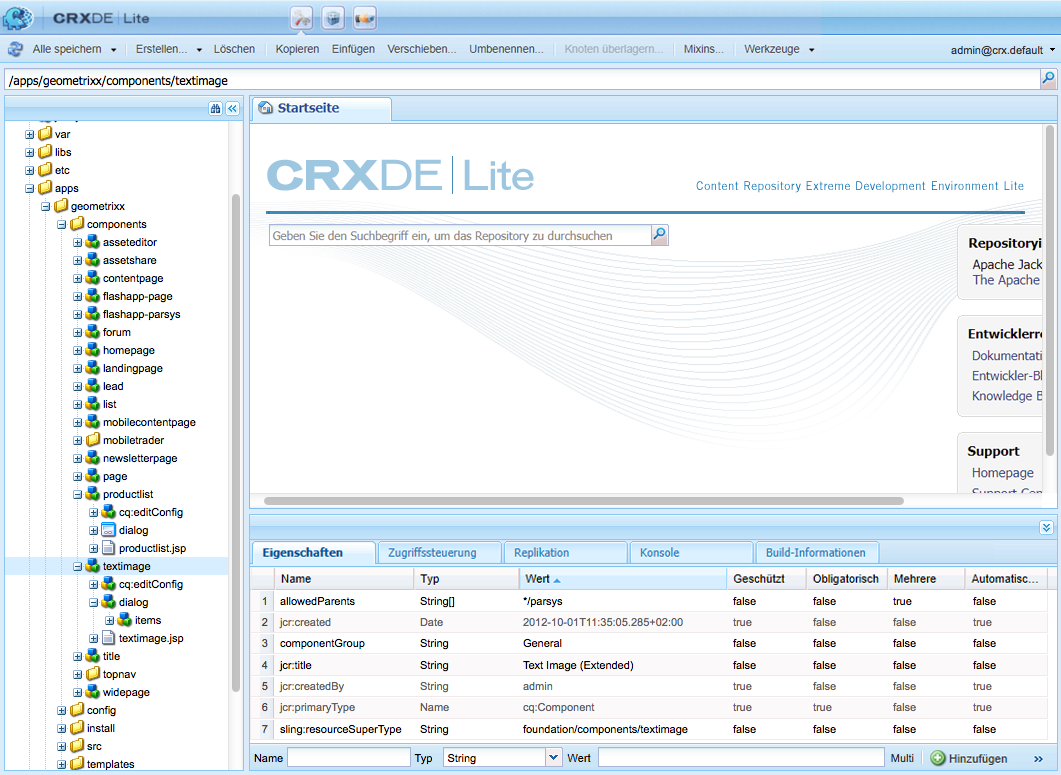Viewport: 1061px width, 775px height.
Task: Click the Startseite panel vertical scrollbar
Action: pyautogui.click(x=1049, y=291)
